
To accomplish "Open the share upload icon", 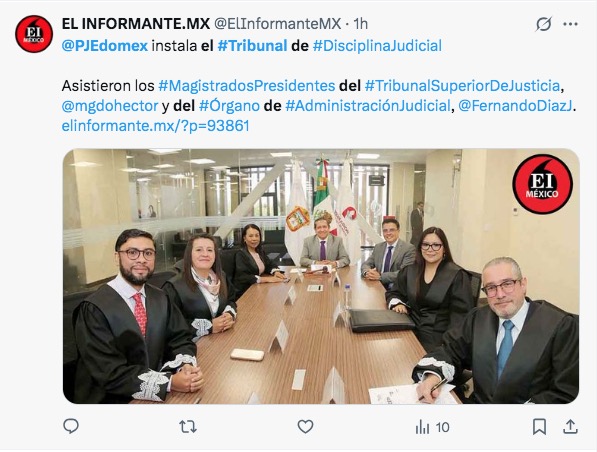I will tap(570, 426).
